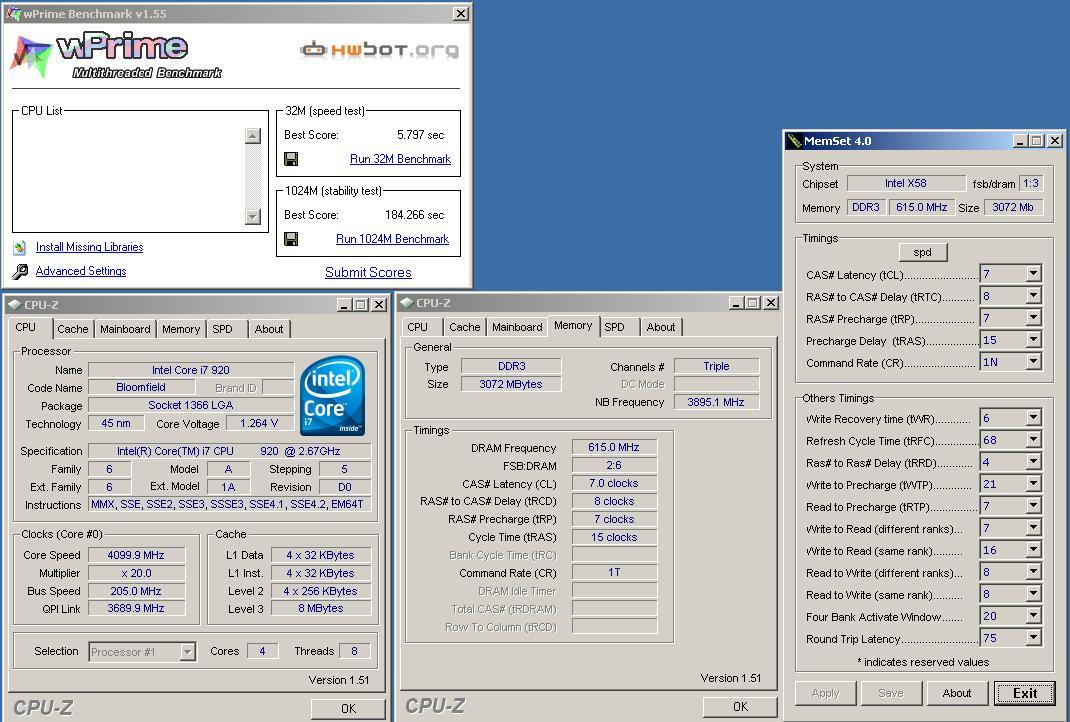Open Four Bank Activate Window dropdown
This screenshot has width=1070, height=722.
click(x=1033, y=616)
